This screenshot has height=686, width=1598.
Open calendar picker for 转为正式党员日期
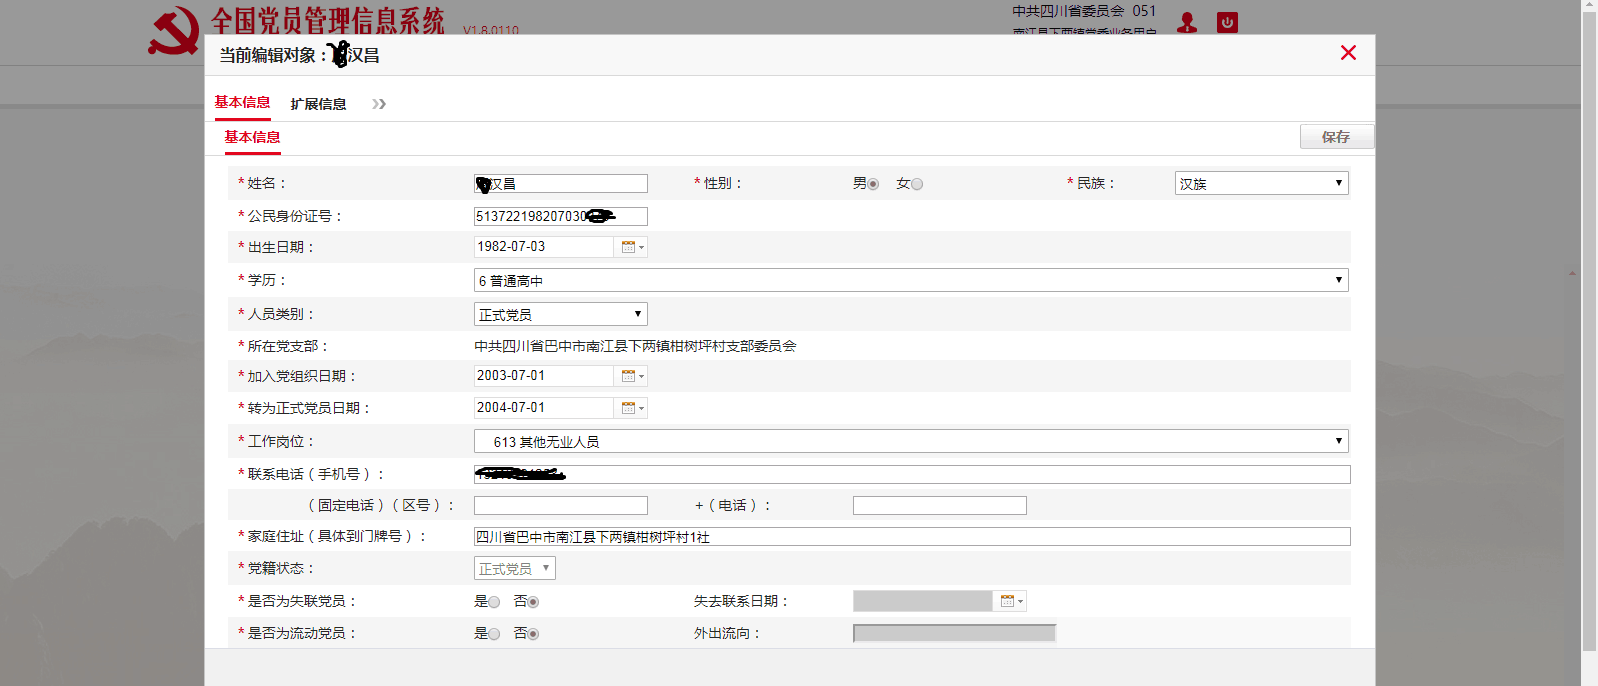pos(631,408)
